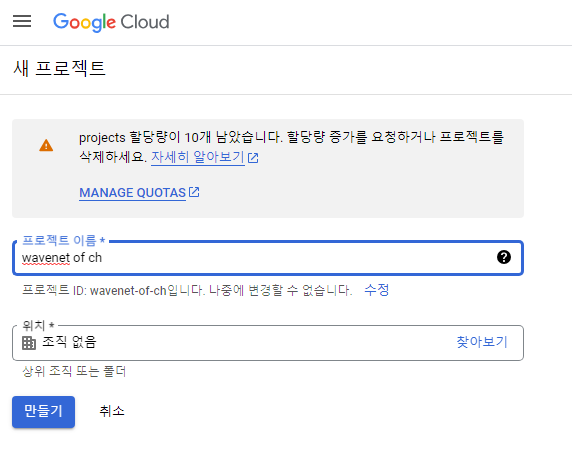Screen dimensions: 572x458
Task: Click the project ID text wavenet-of-ch
Action: 128,291
